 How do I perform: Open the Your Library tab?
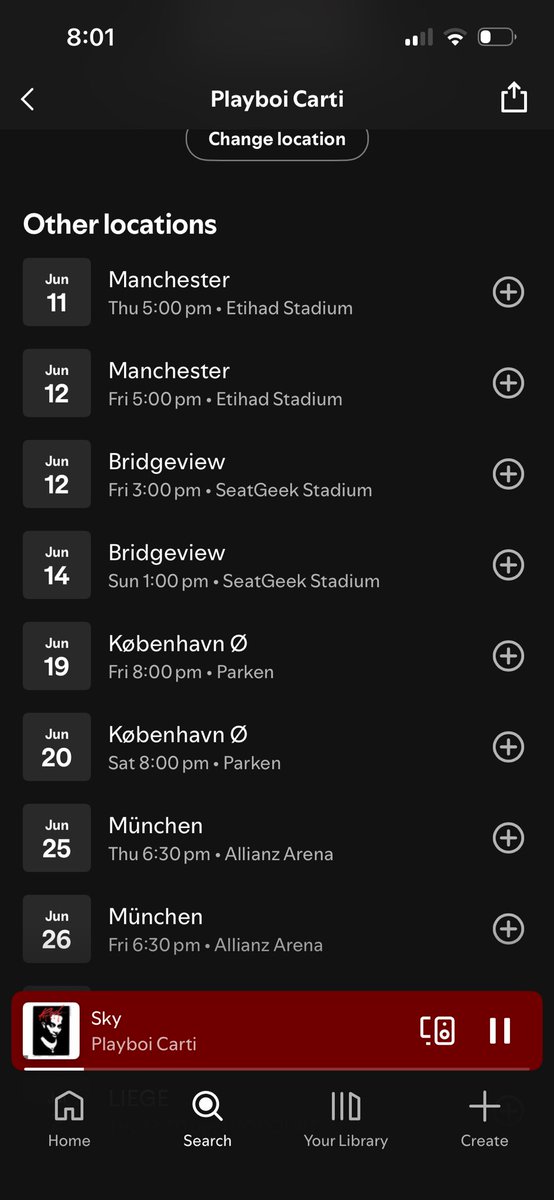[346, 1120]
